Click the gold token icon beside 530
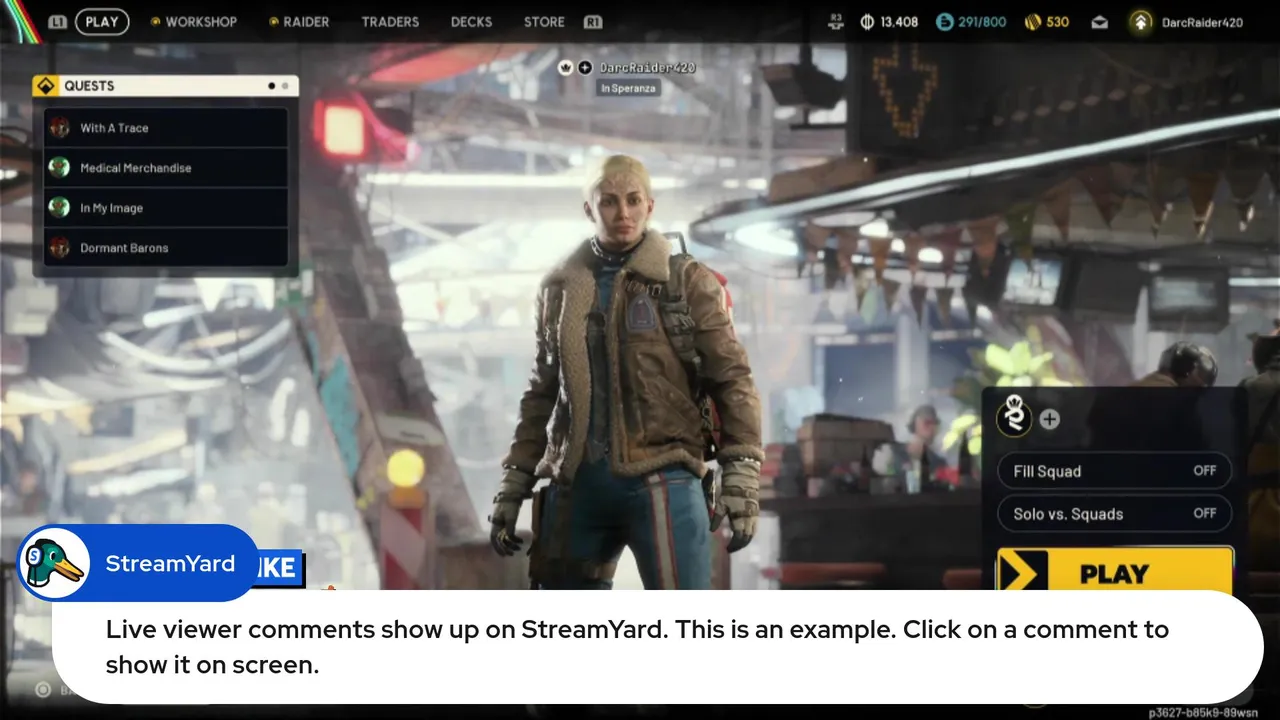Image resolution: width=1280 pixels, height=720 pixels. point(1033,22)
